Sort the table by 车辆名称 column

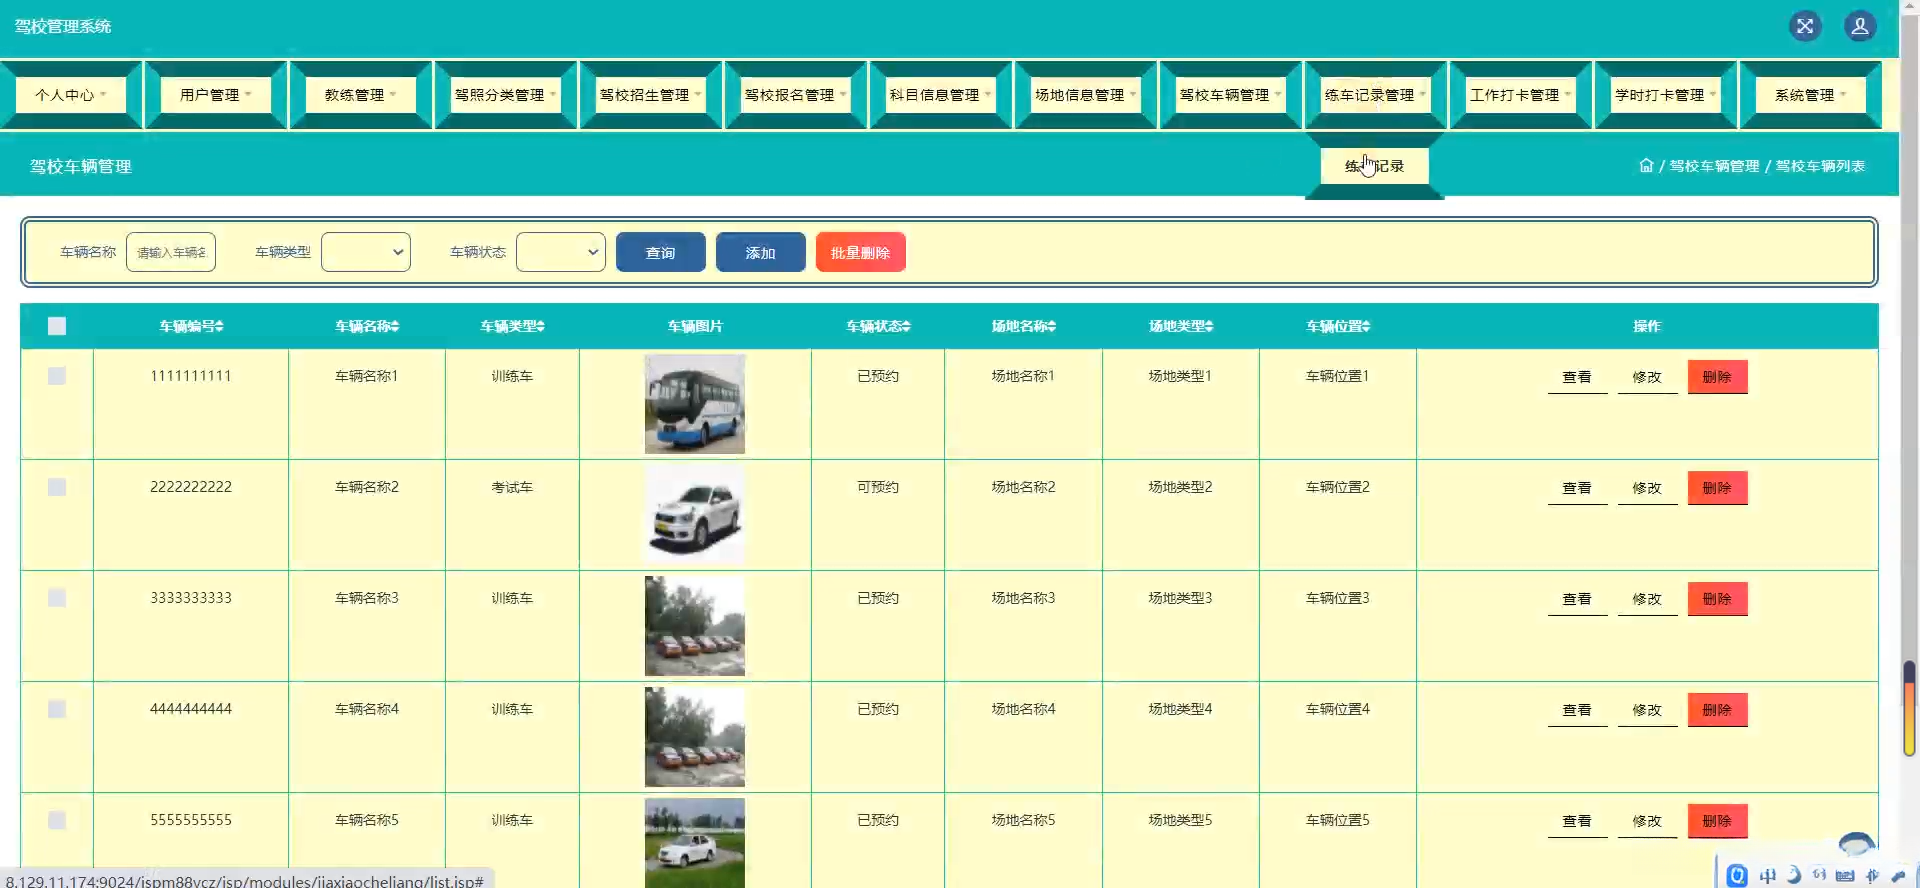[367, 326]
